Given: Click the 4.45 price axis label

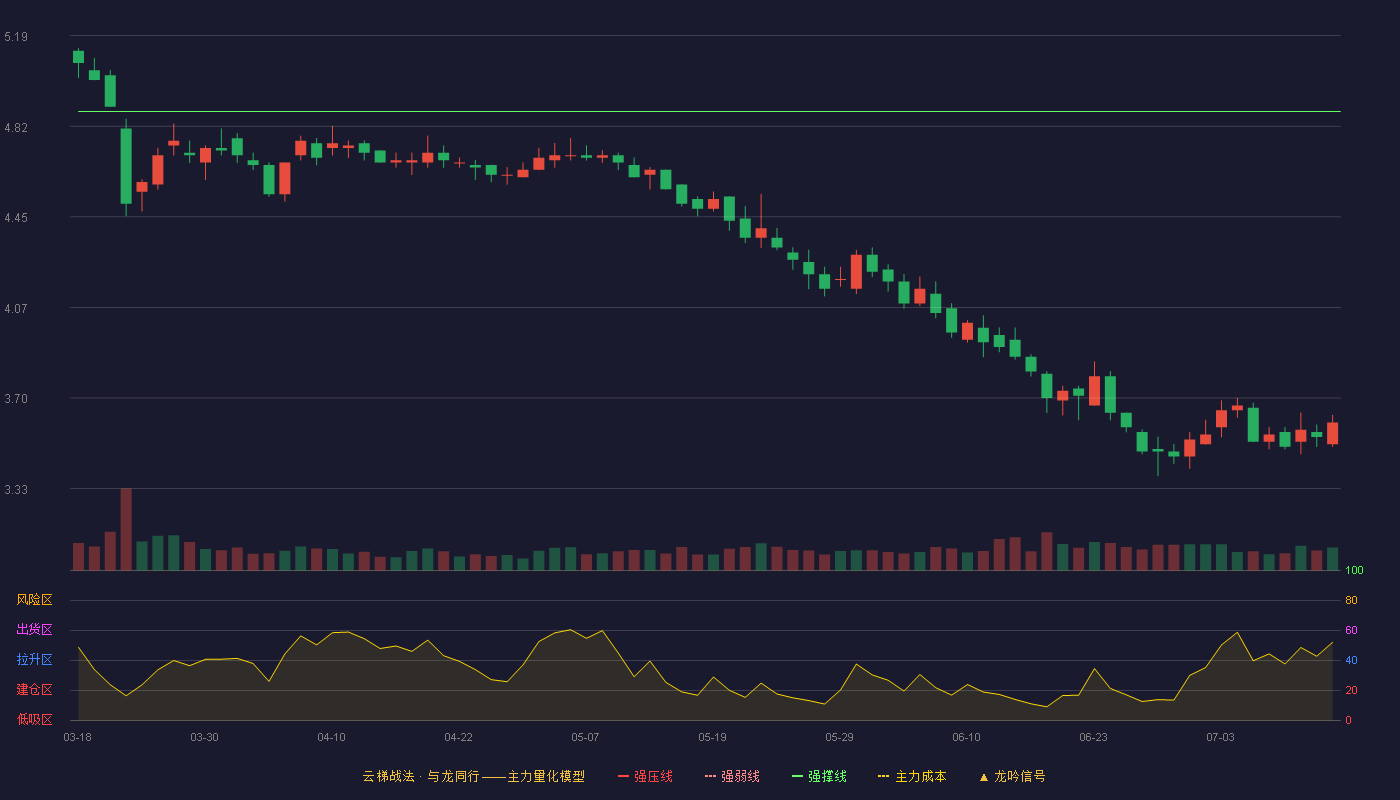Looking at the screenshot, I should coord(16,218).
